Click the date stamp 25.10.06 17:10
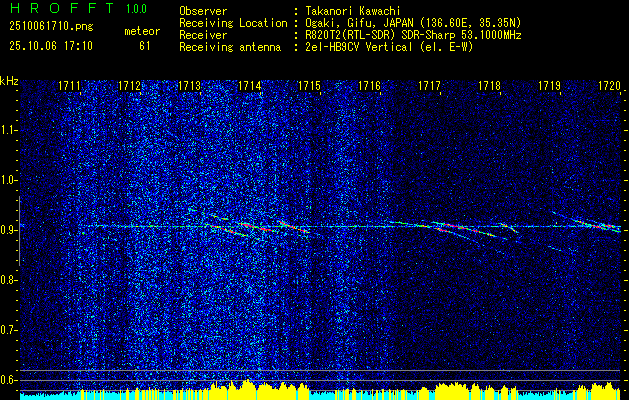The height and width of the screenshot is (400, 629). (x=51, y=46)
